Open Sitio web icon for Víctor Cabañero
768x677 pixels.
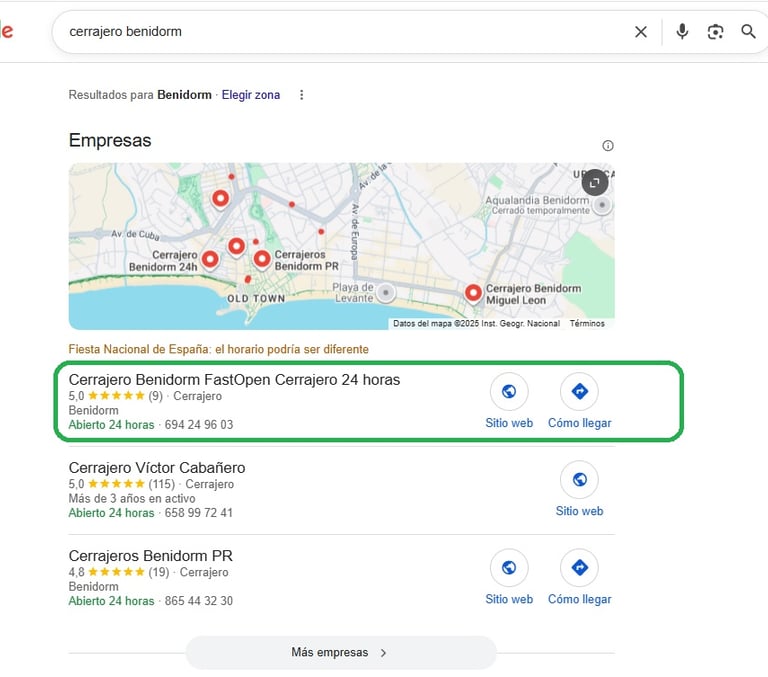point(579,480)
